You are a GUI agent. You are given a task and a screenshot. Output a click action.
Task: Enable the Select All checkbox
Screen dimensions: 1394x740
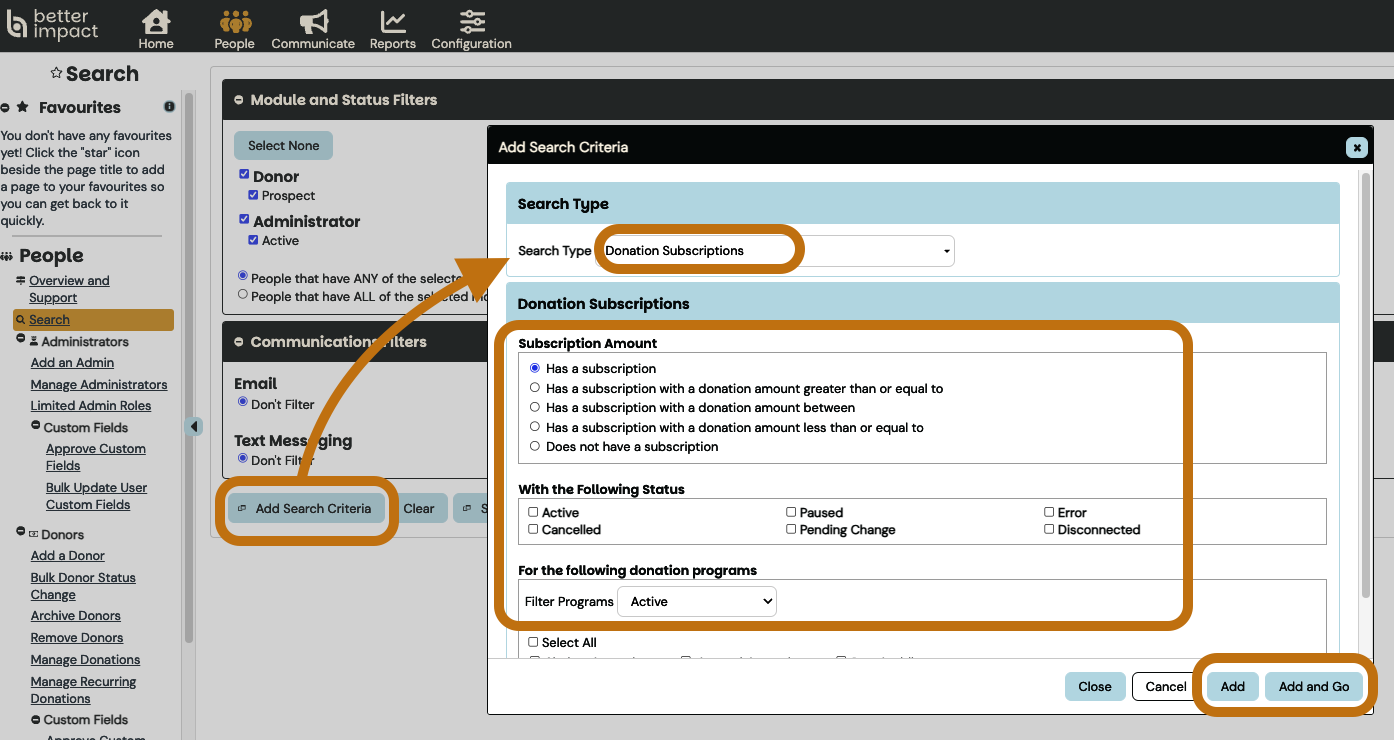click(x=533, y=642)
